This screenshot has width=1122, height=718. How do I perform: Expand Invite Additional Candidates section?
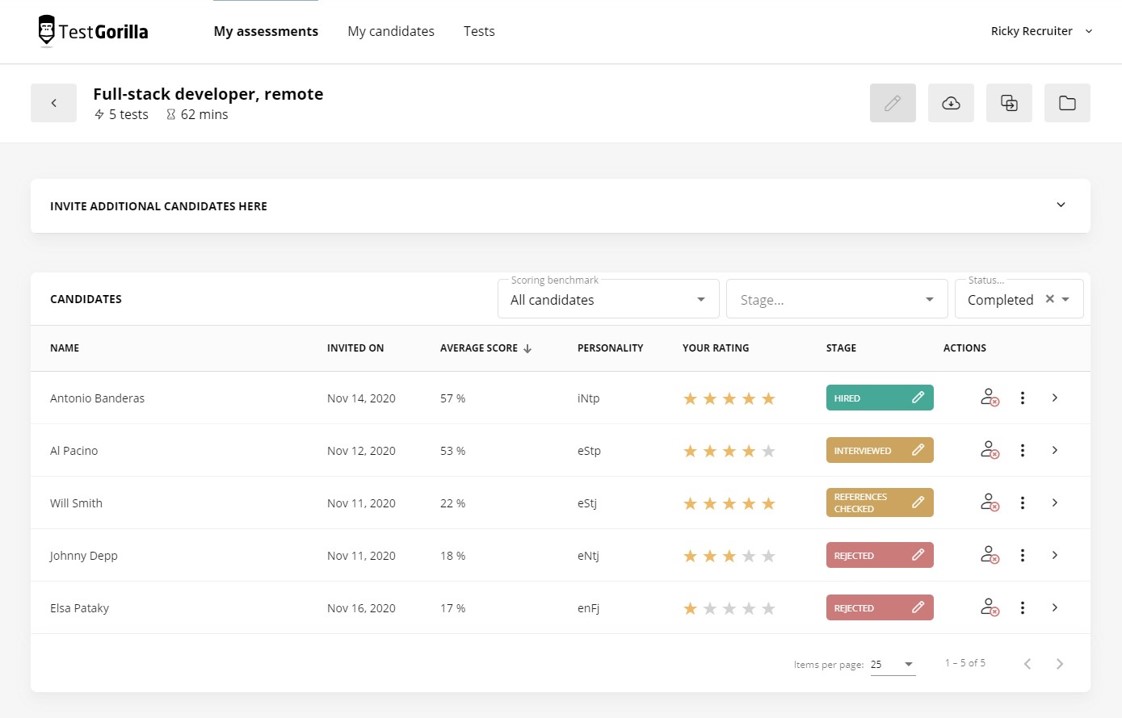1061,206
